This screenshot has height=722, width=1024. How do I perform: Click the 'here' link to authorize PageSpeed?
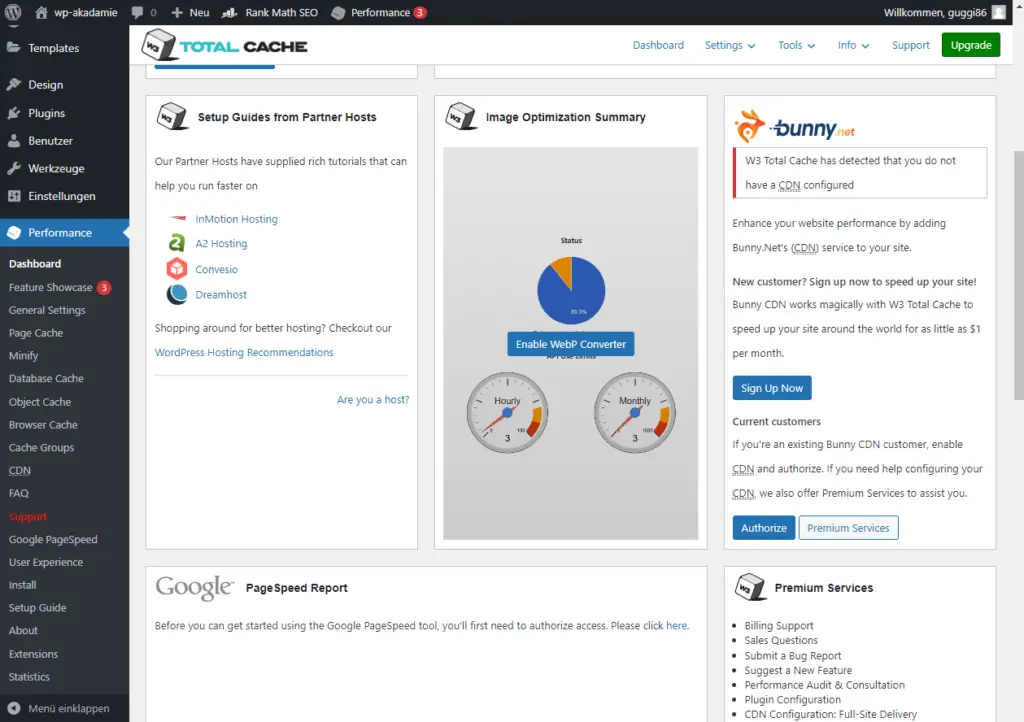click(677, 625)
